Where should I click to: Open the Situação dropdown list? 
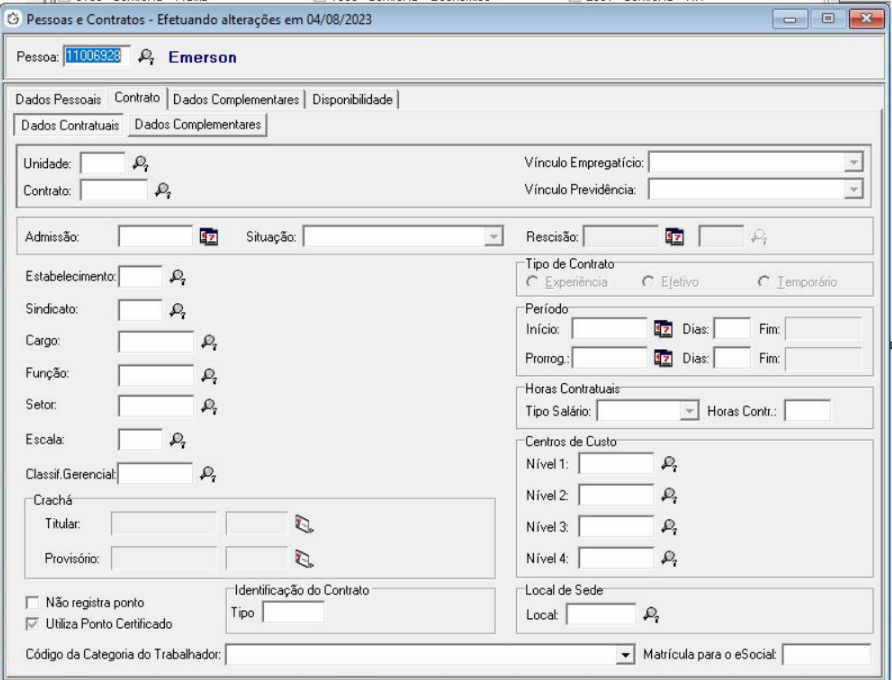click(x=492, y=237)
